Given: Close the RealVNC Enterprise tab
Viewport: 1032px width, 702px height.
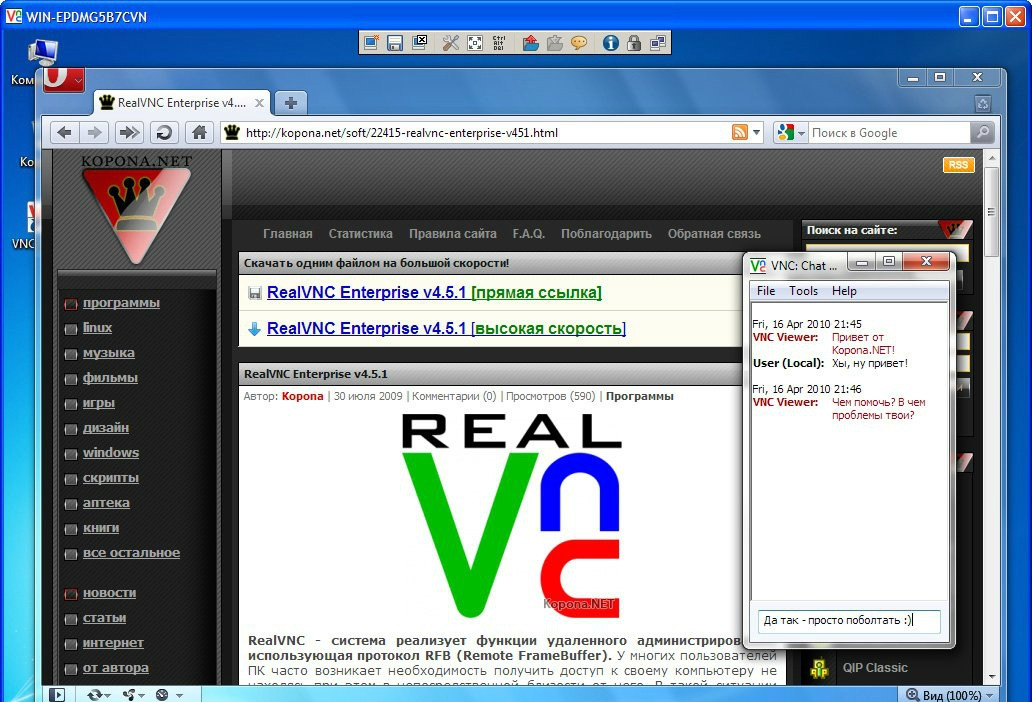Looking at the screenshot, I should click(x=259, y=103).
